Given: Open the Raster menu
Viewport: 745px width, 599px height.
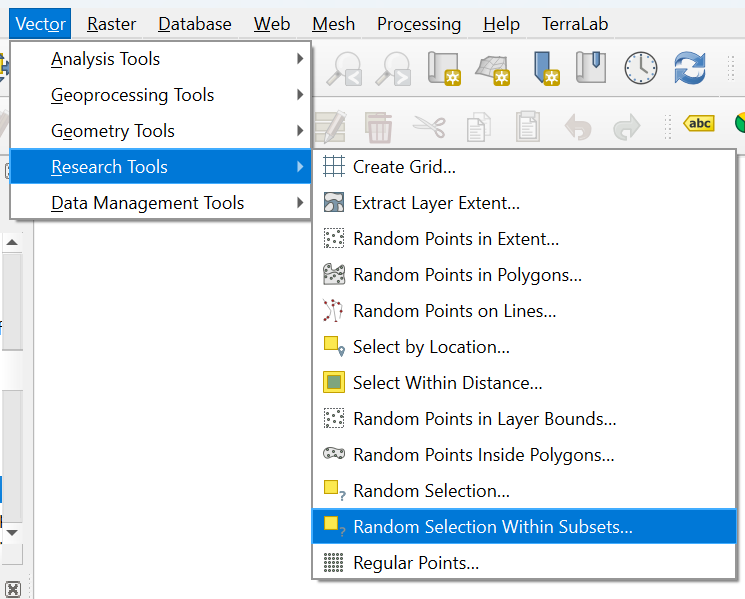Looking at the screenshot, I should (111, 24).
